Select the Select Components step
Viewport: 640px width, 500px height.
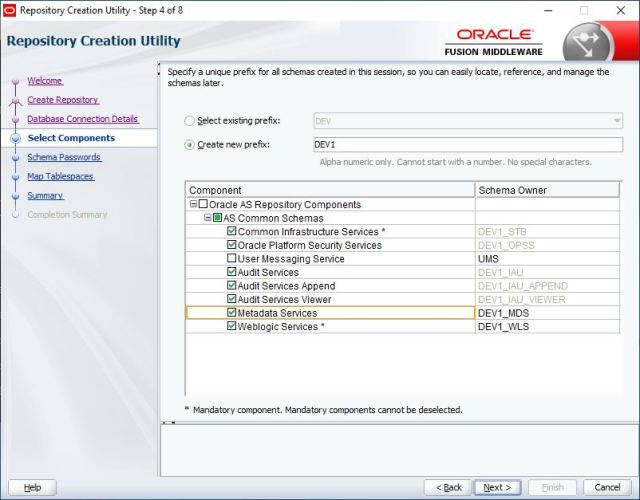coord(71,138)
